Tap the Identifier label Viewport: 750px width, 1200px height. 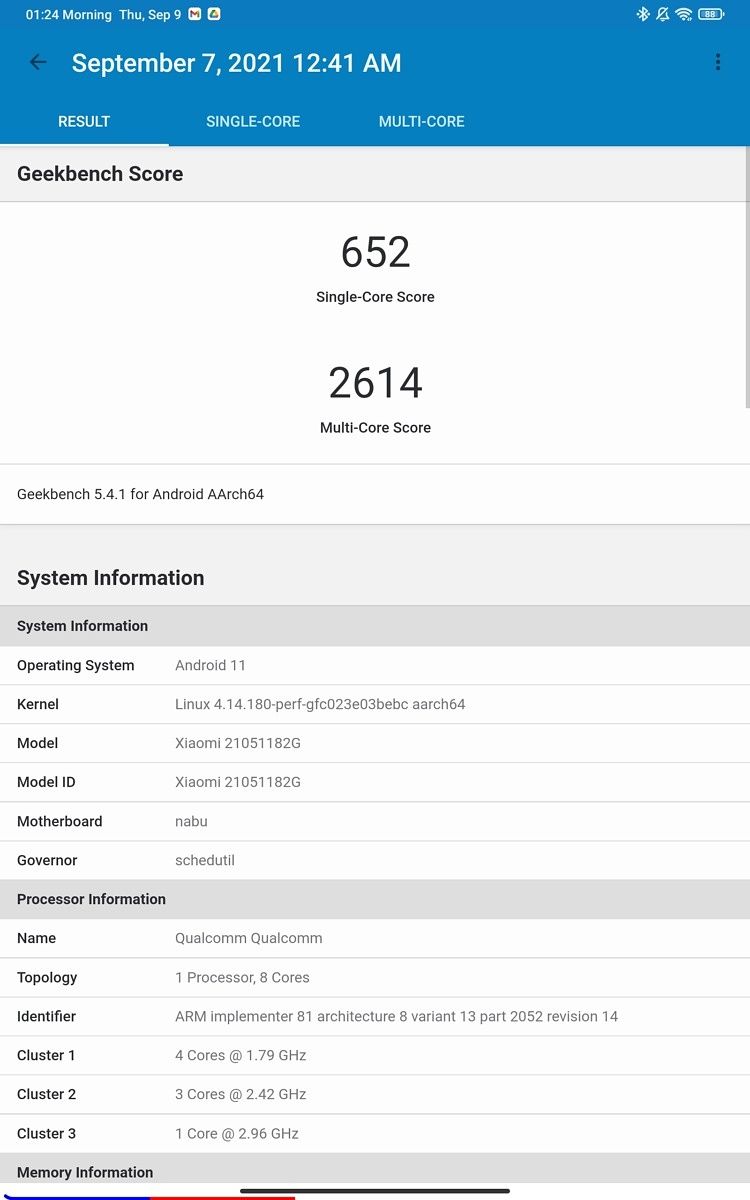pos(46,1016)
